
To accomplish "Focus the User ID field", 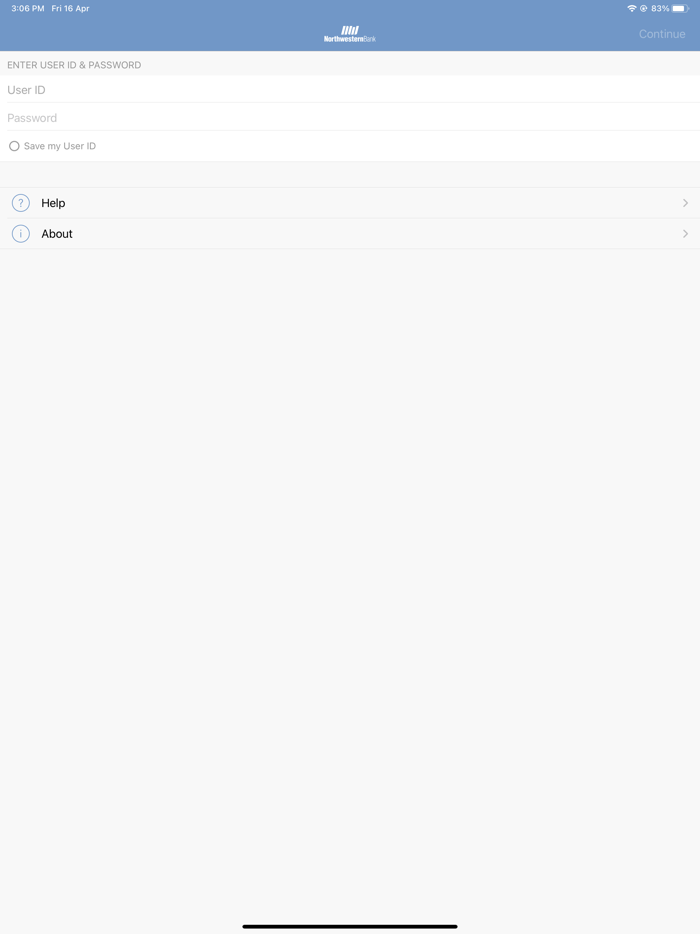I will (350, 89).
